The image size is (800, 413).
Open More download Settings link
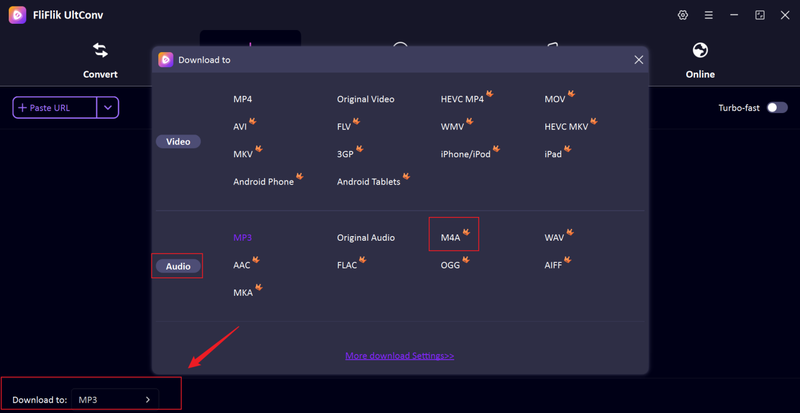point(399,356)
